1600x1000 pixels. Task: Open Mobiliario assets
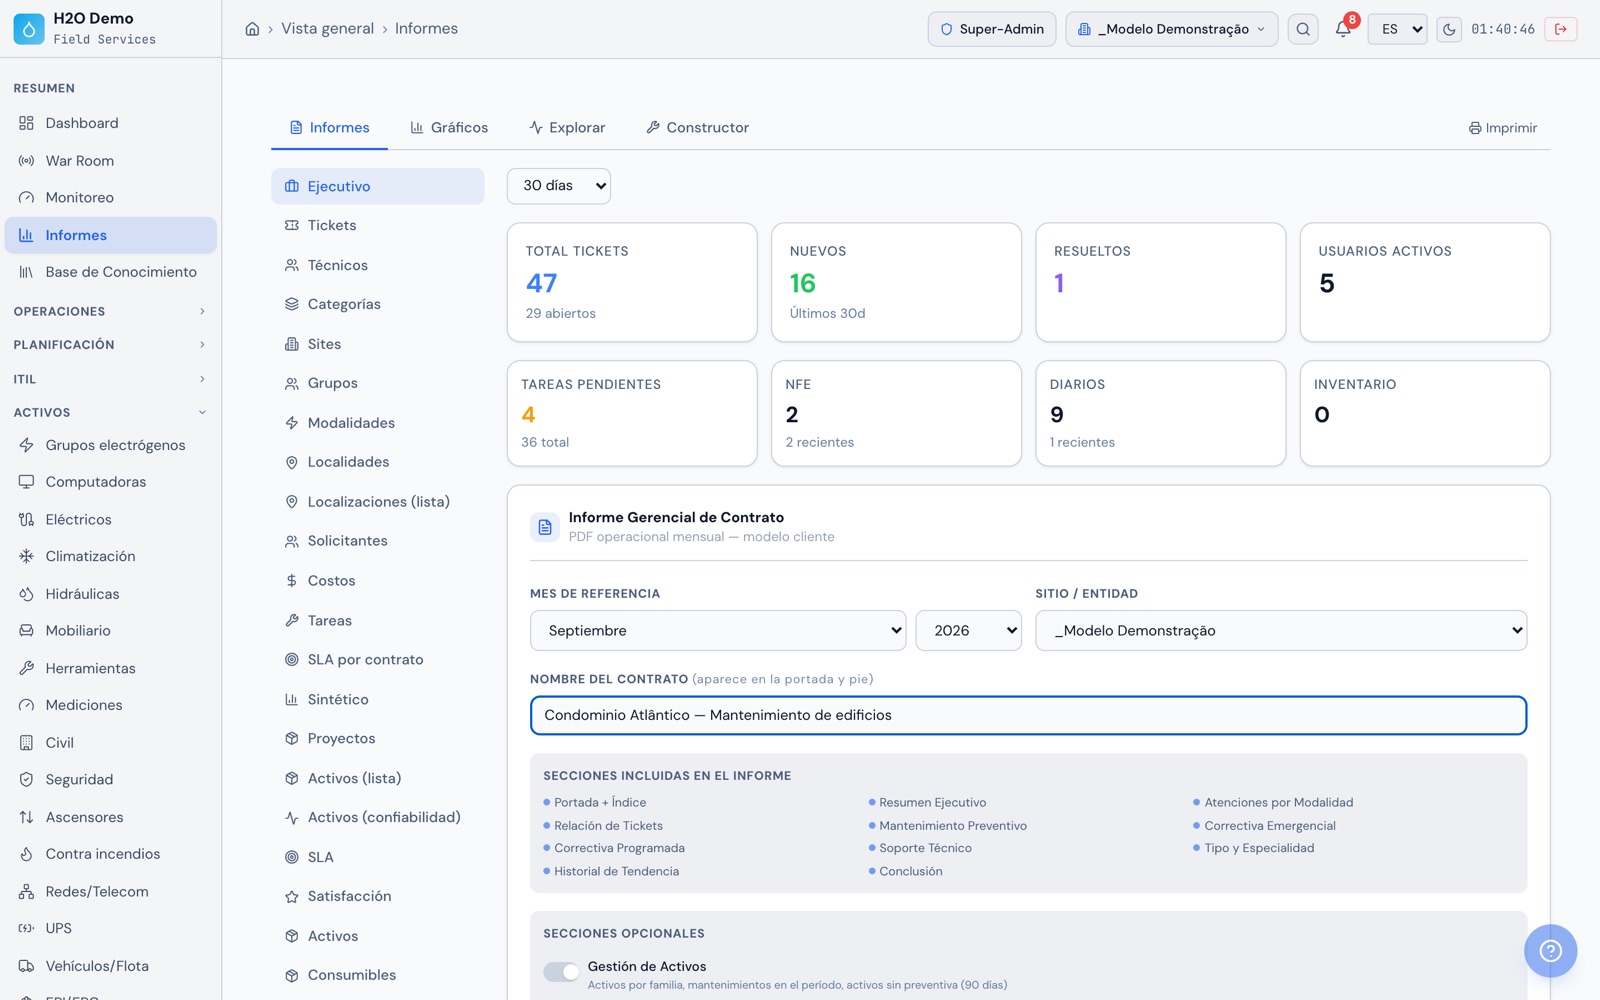111,631
